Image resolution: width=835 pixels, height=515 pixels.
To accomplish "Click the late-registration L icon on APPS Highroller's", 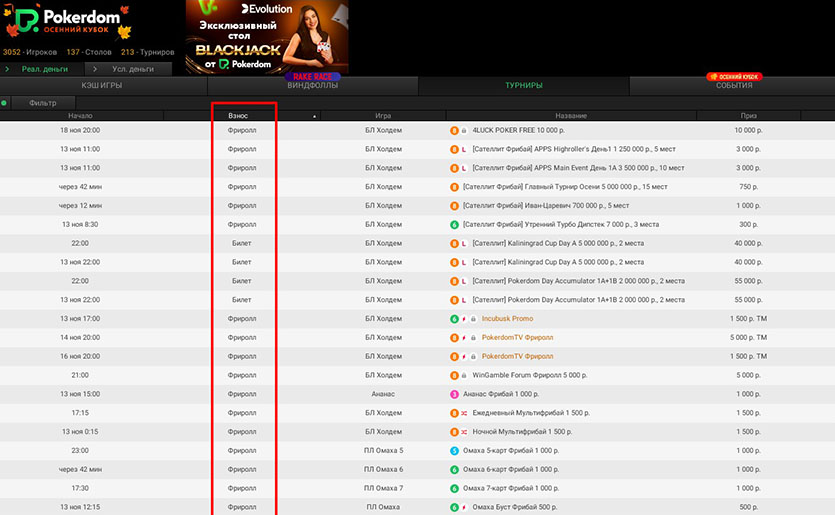I will (465, 149).
